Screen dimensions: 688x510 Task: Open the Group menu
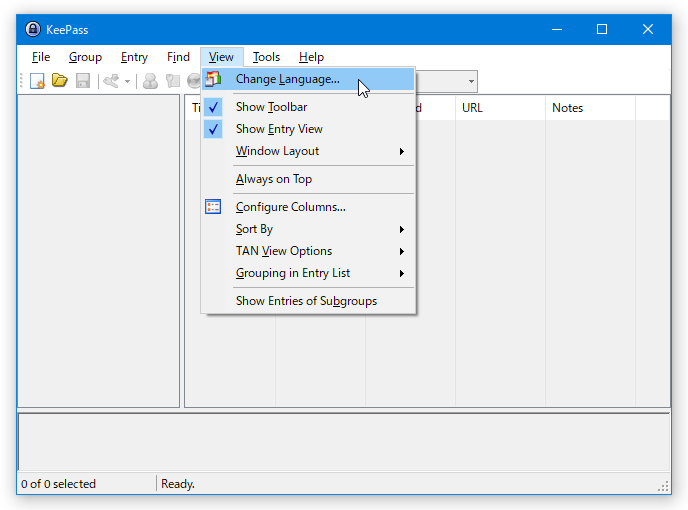pos(85,57)
